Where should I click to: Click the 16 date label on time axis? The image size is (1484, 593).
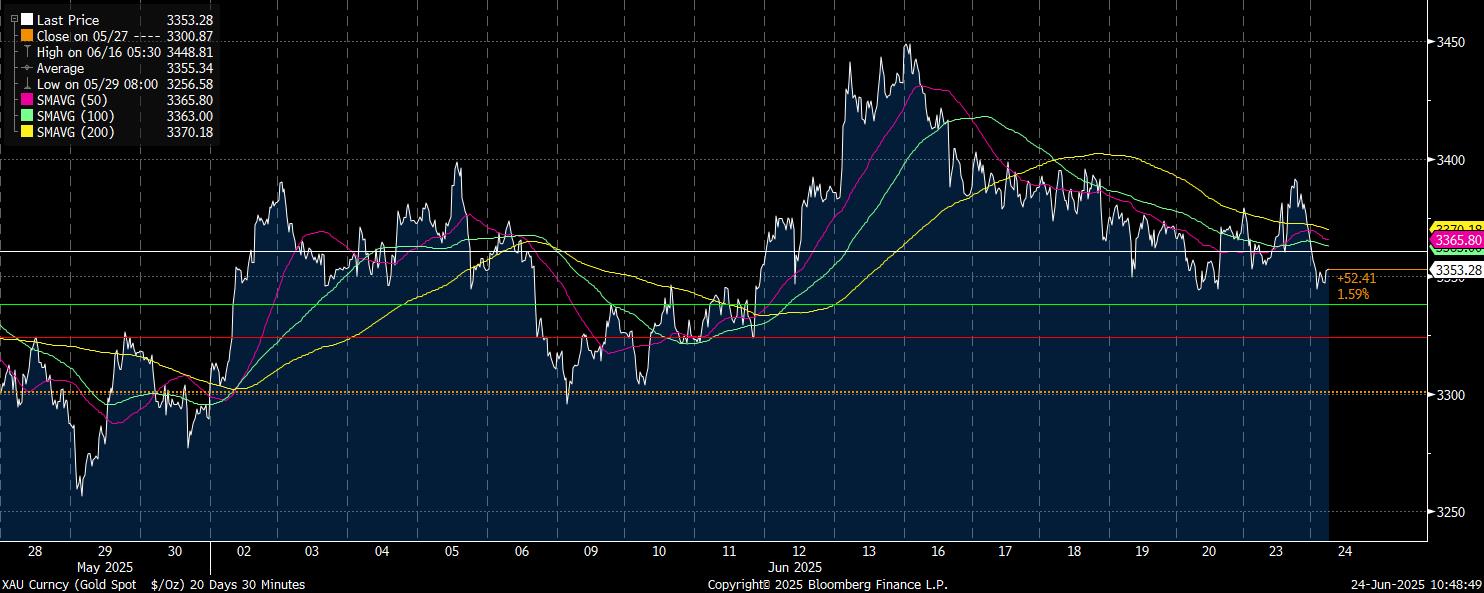[x=937, y=552]
